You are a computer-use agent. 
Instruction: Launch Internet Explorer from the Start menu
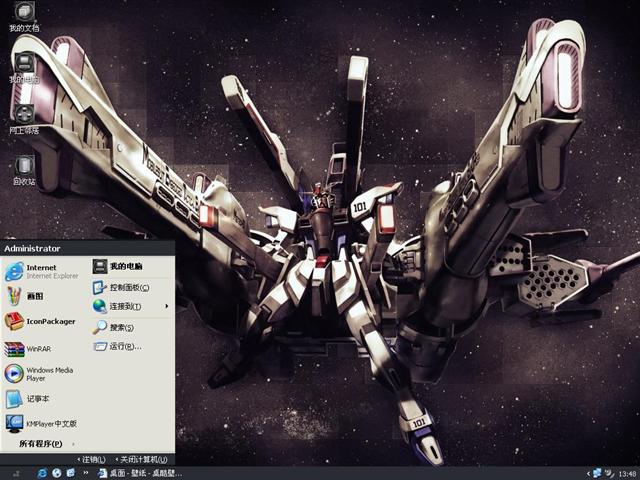click(44, 271)
